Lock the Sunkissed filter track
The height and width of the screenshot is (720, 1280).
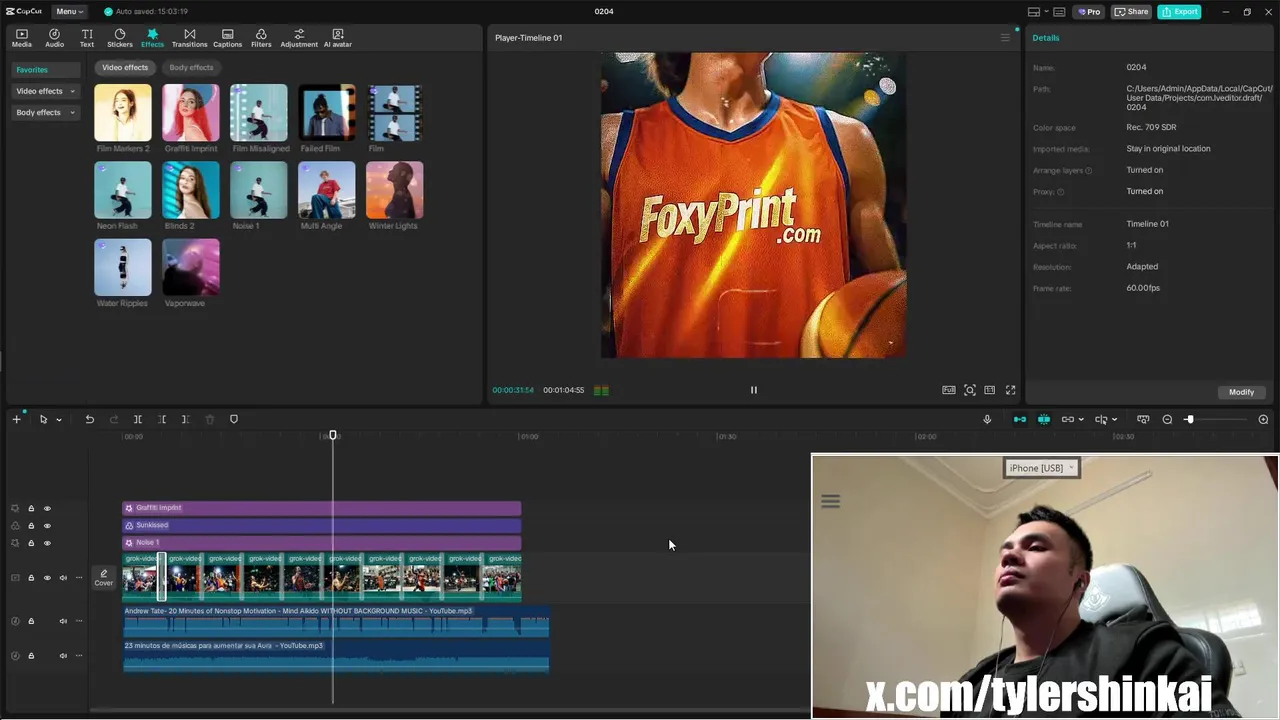pos(31,526)
